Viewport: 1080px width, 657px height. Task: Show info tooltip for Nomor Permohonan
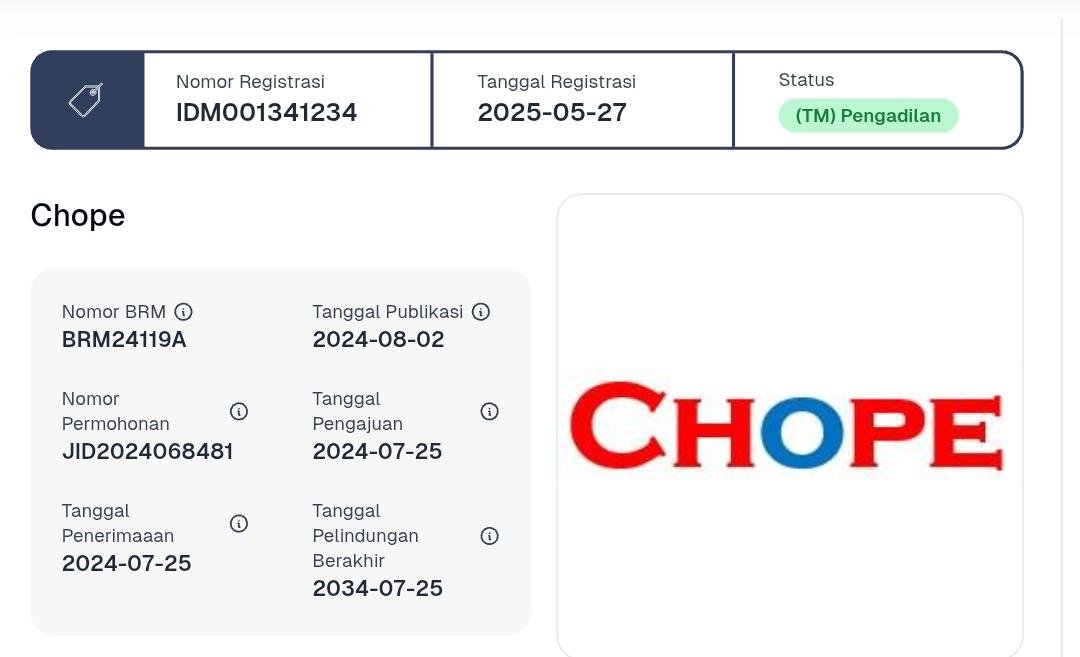[239, 412]
